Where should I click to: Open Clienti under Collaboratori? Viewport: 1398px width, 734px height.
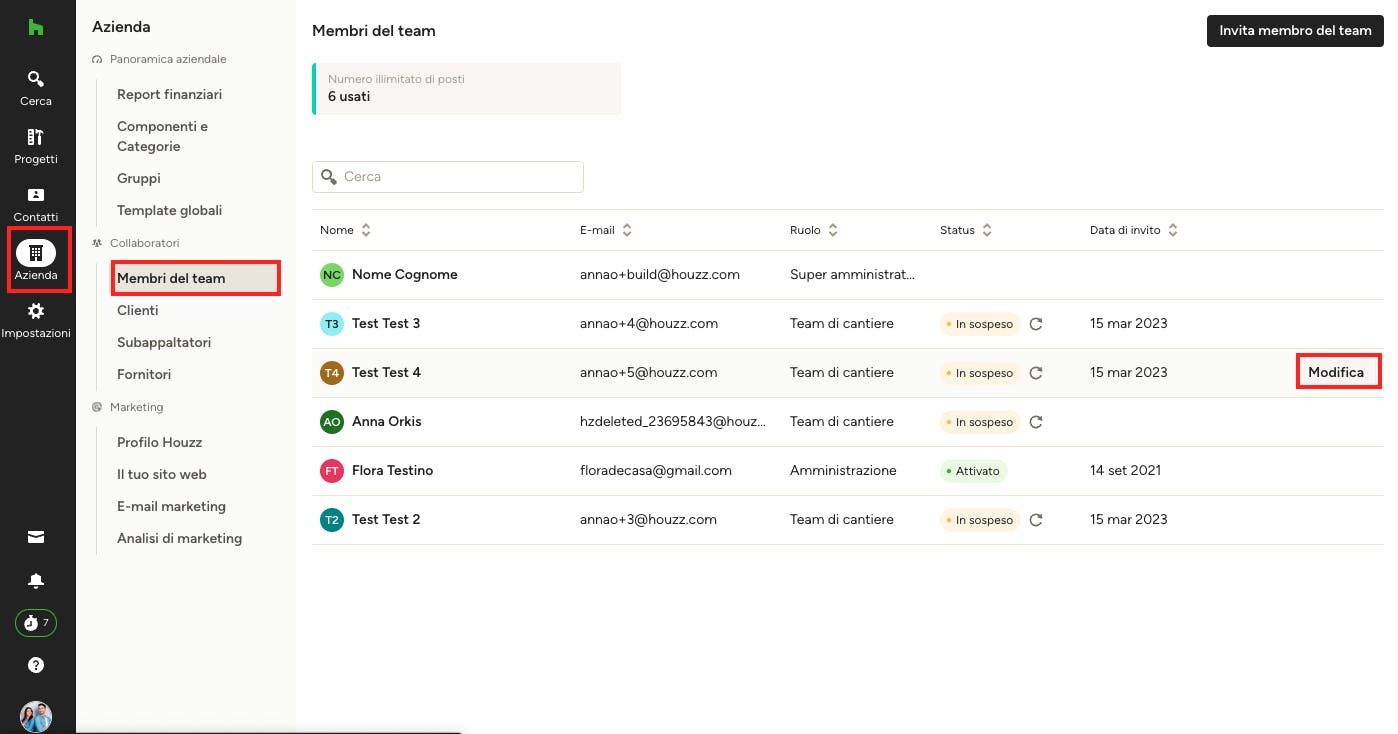[x=137, y=310]
